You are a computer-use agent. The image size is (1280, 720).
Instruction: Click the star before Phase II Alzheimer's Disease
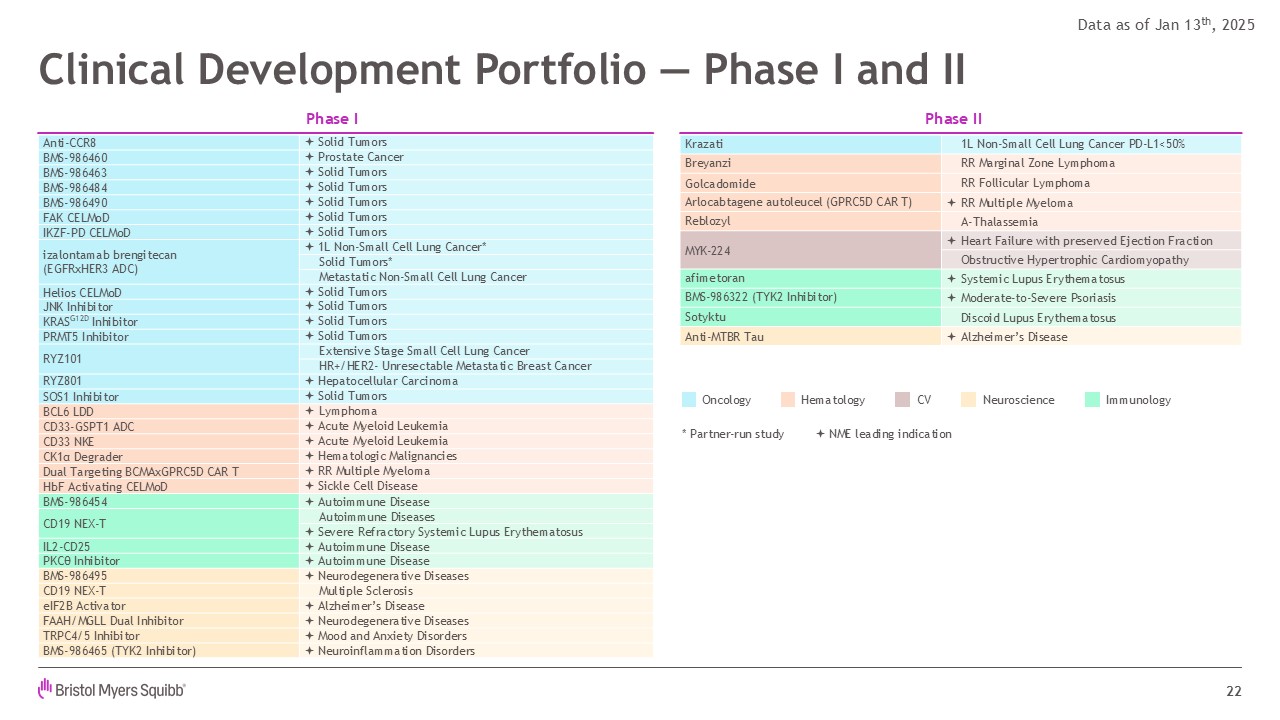point(951,337)
